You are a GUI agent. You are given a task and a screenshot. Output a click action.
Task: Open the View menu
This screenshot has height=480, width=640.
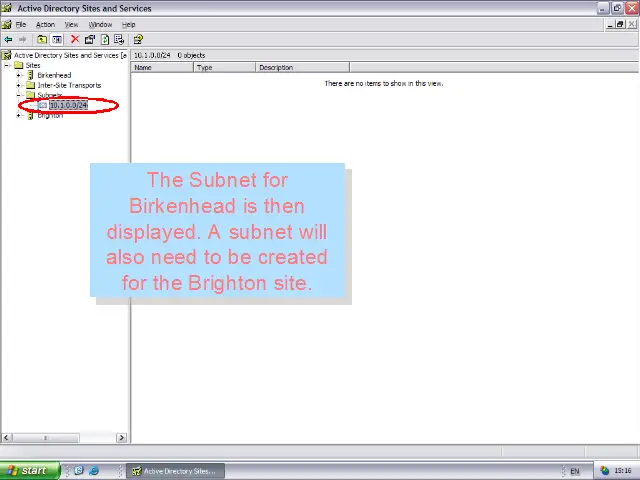pyautogui.click(x=71, y=24)
